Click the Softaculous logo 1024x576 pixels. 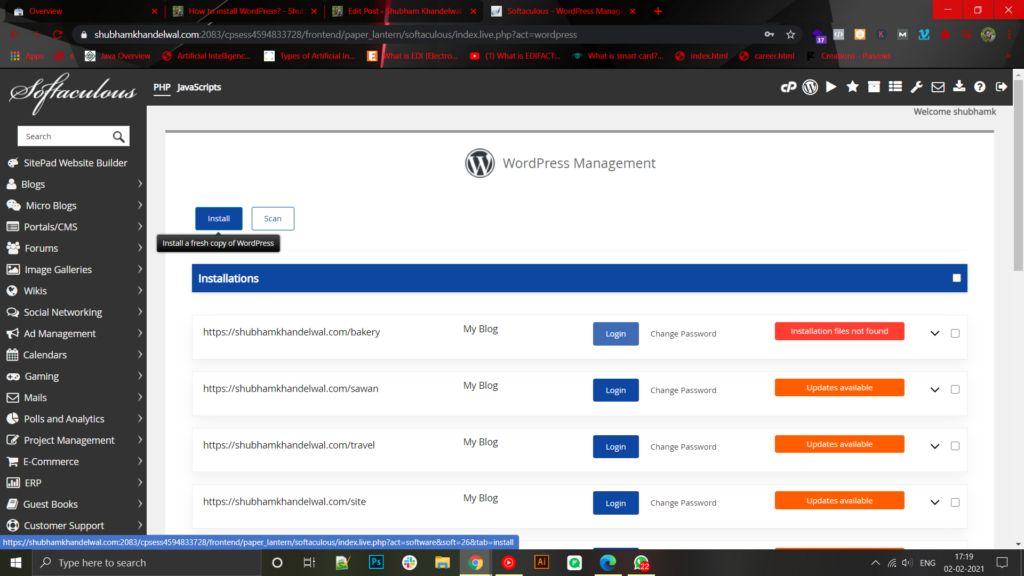tap(72, 93)
